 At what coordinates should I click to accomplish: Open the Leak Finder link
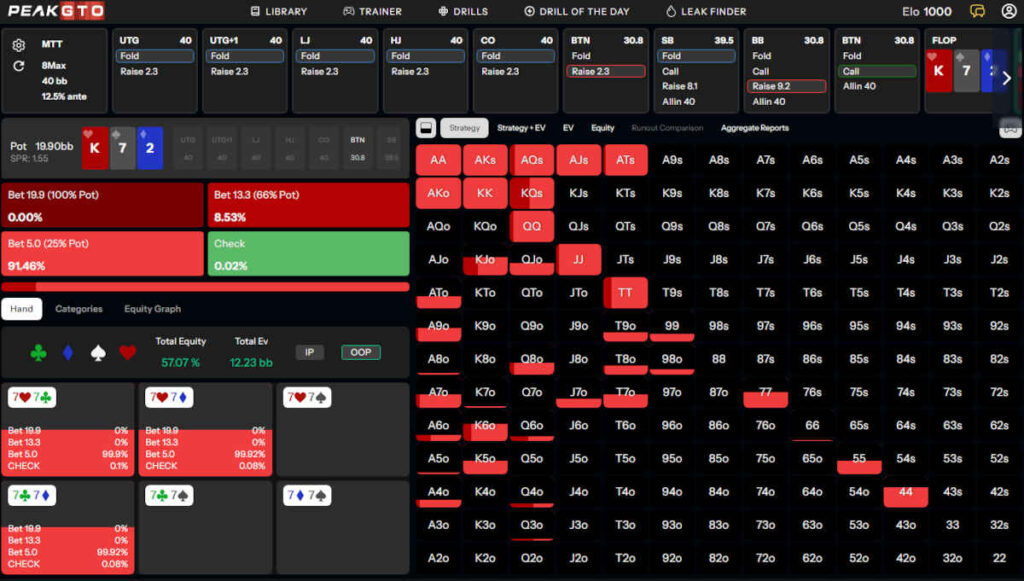tap(705, 11)
